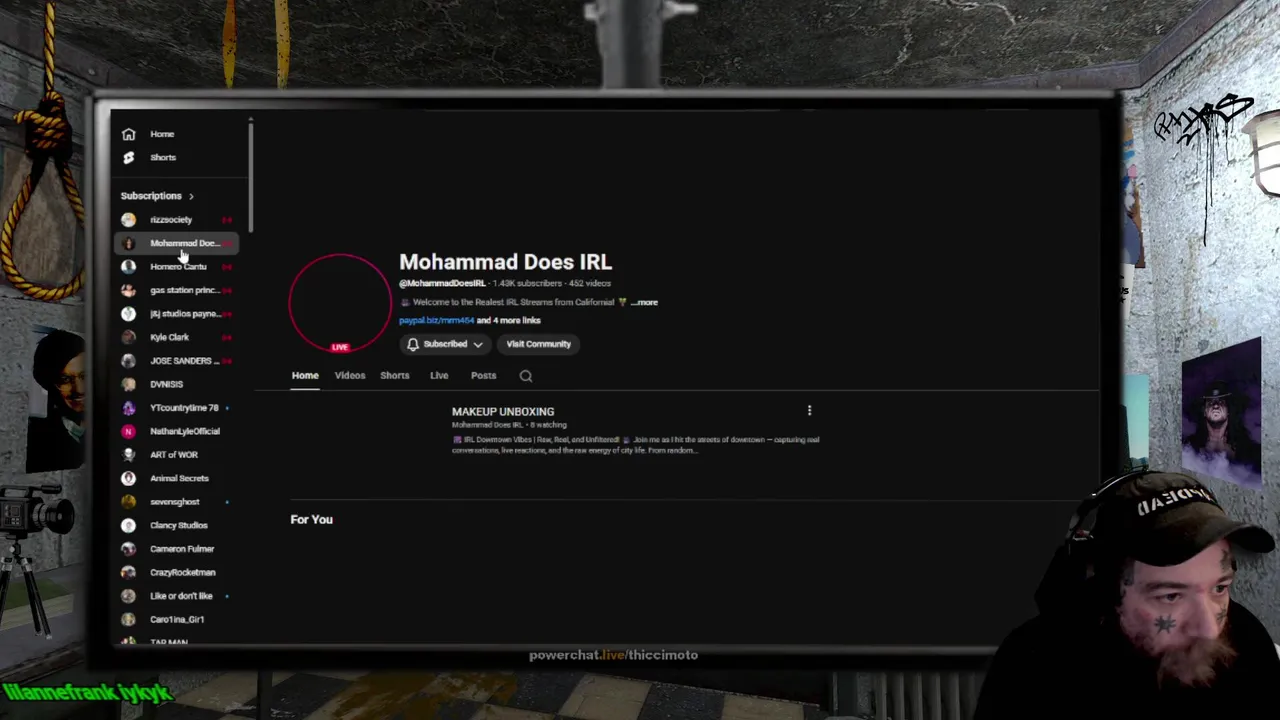The width and height of the screenshot is (1280, 720).
Task: Open the Home icon in the sidebar
Action: [128, 134]
